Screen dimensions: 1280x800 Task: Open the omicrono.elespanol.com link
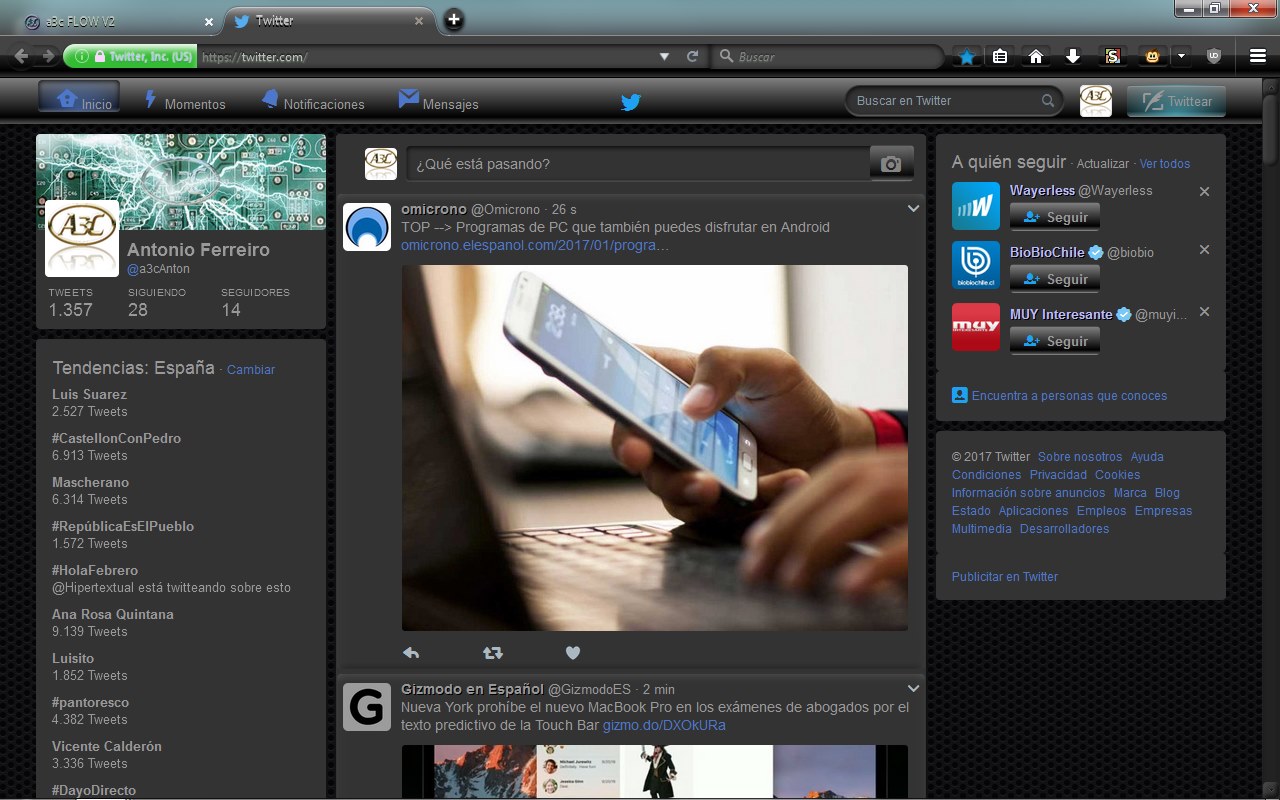[x=535, y=245]
